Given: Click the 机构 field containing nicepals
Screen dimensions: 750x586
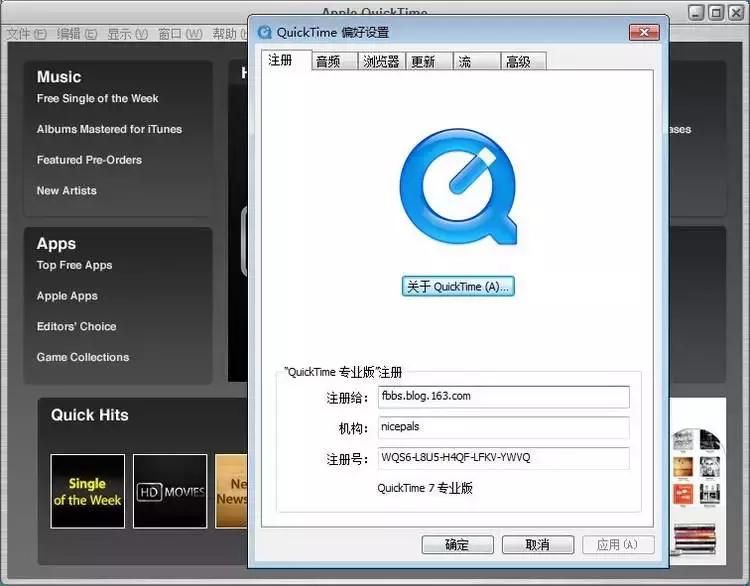Looking at the screenshot, I should (504, 428).
